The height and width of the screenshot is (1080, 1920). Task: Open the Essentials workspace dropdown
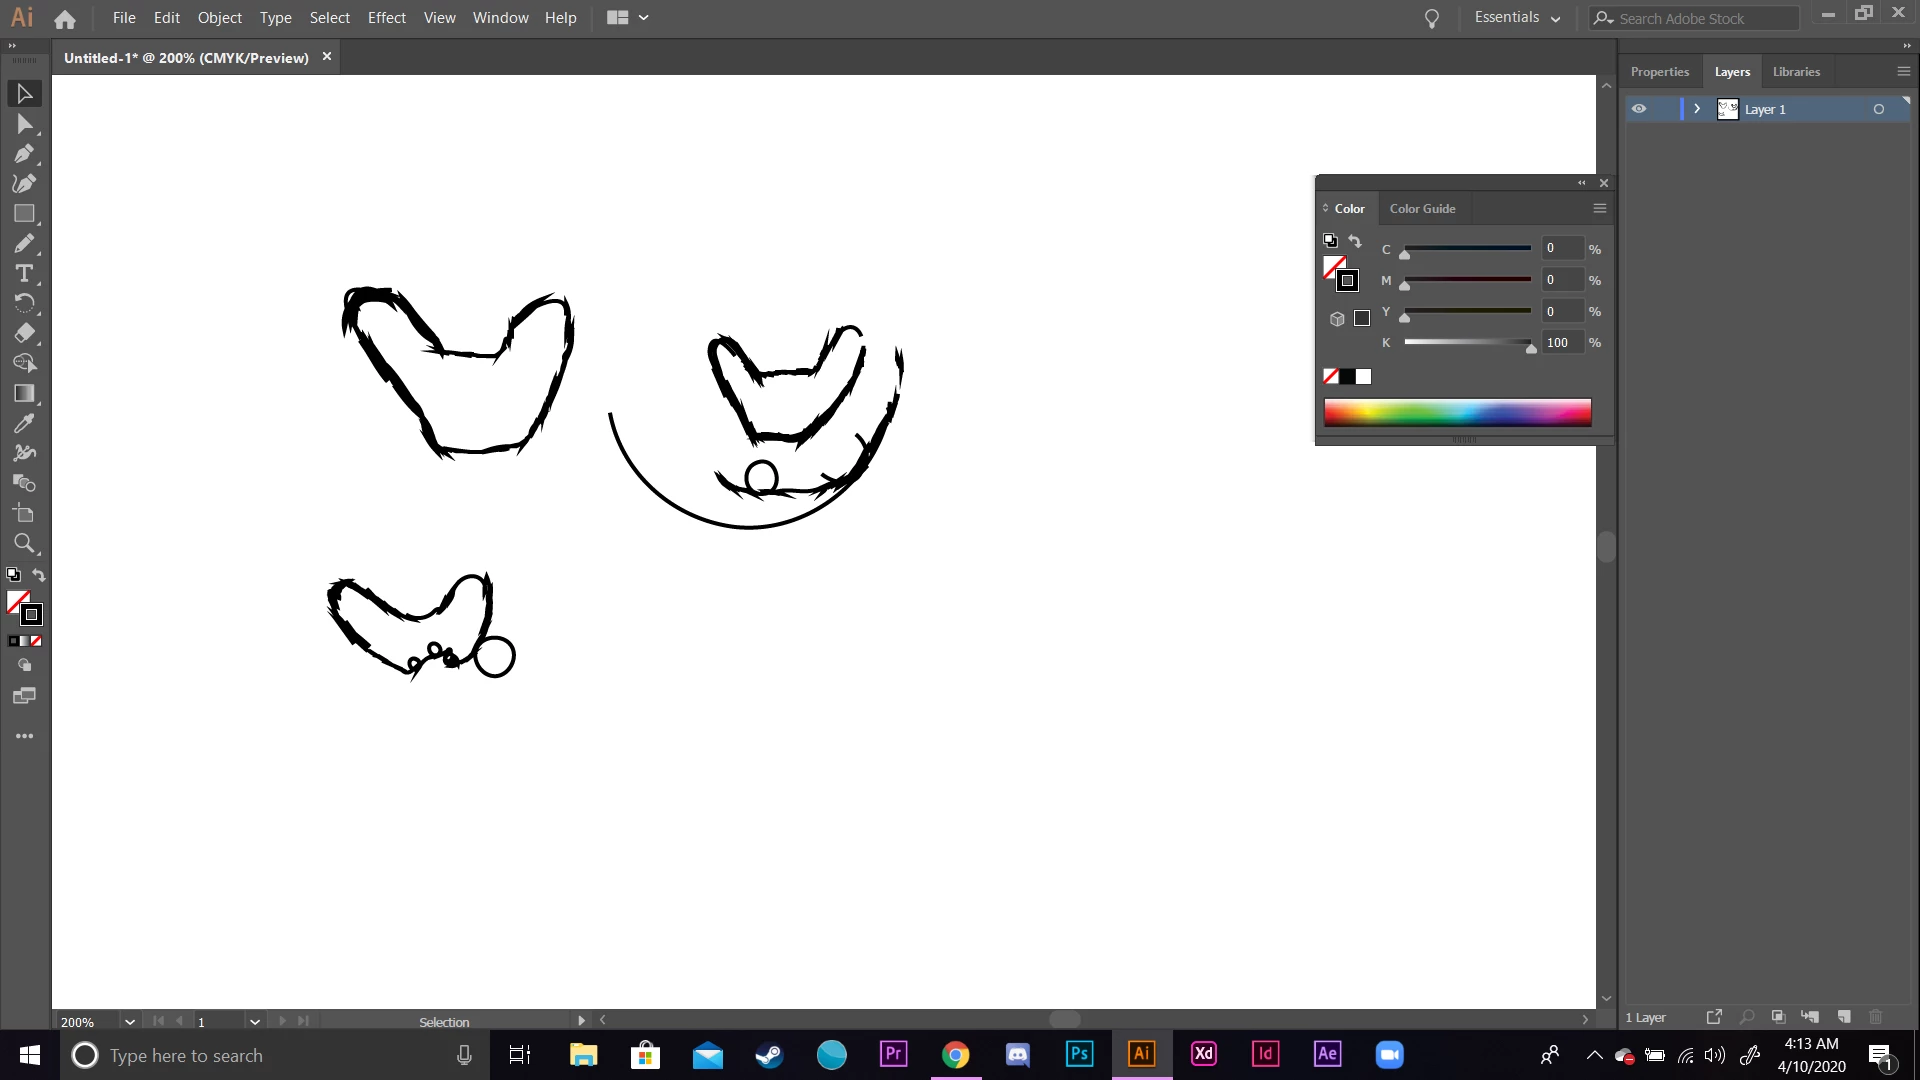coord(1517,18)
